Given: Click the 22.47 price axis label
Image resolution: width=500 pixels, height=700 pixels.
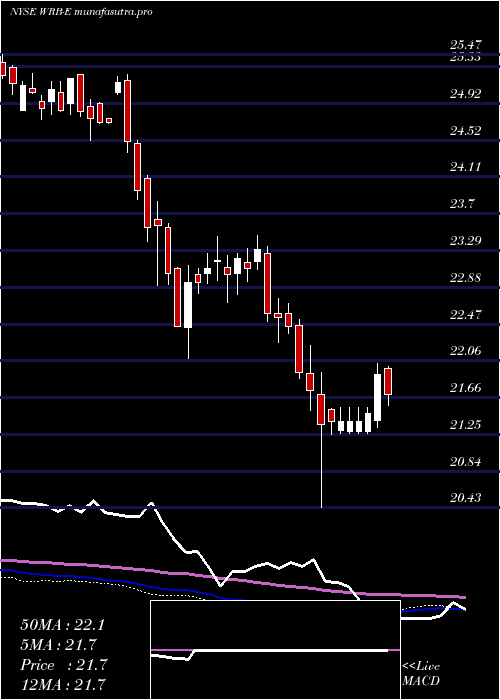Looking at the screenshot, I should coord(466,314).
